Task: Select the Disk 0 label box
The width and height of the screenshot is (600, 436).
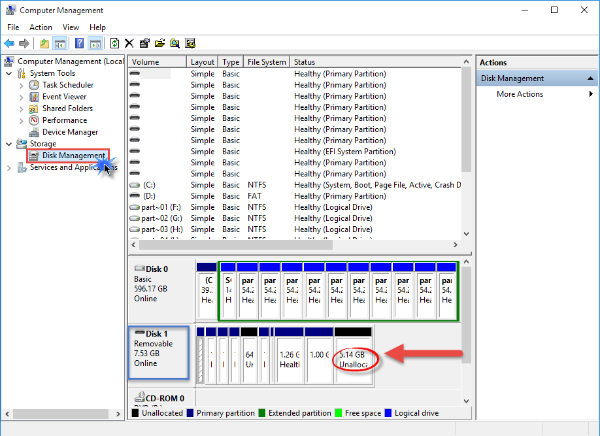Action: pos(161,291)
